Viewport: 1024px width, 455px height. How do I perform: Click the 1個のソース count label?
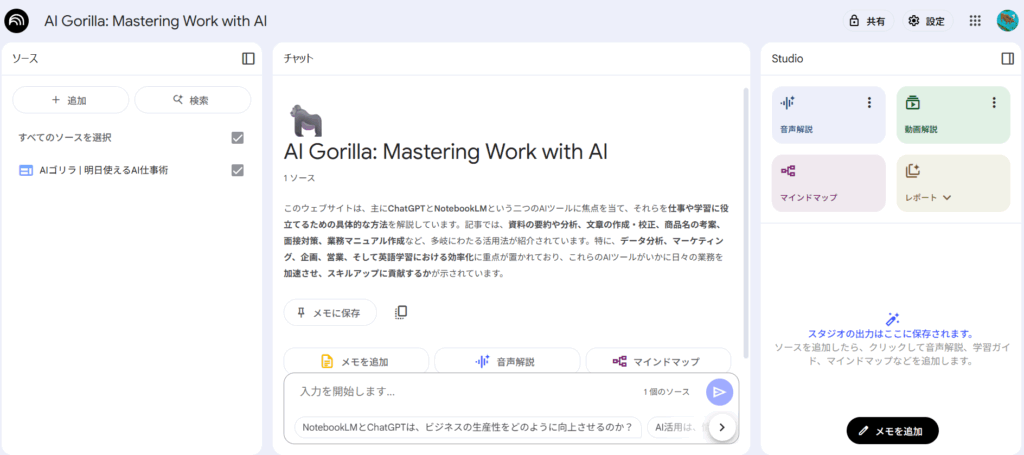(x=666, y=392)
